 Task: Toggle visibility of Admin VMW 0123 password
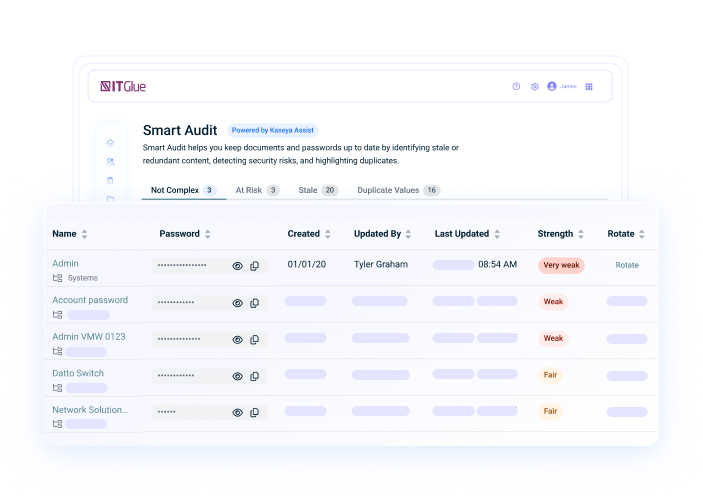(x=238, y=340)
